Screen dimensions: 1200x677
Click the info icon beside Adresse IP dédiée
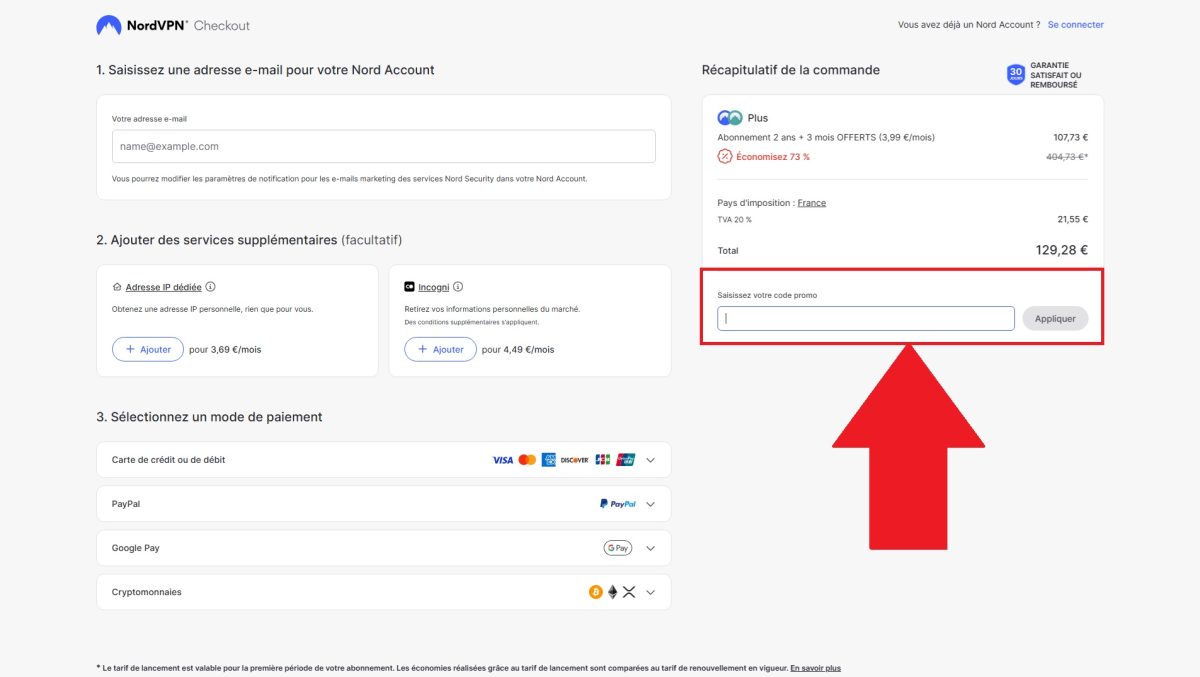(x=210, y=287)
